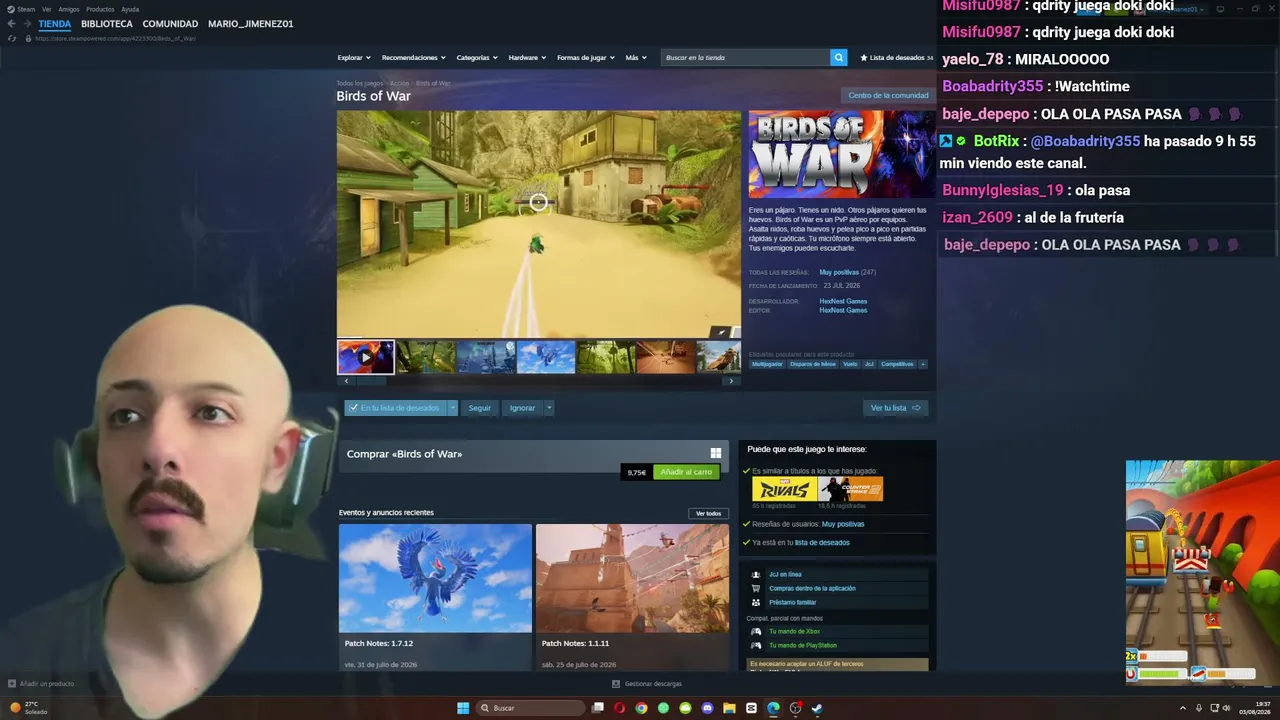Open the MARIO_JIMENEZ01 profile tab

click(x=251, y=24)
